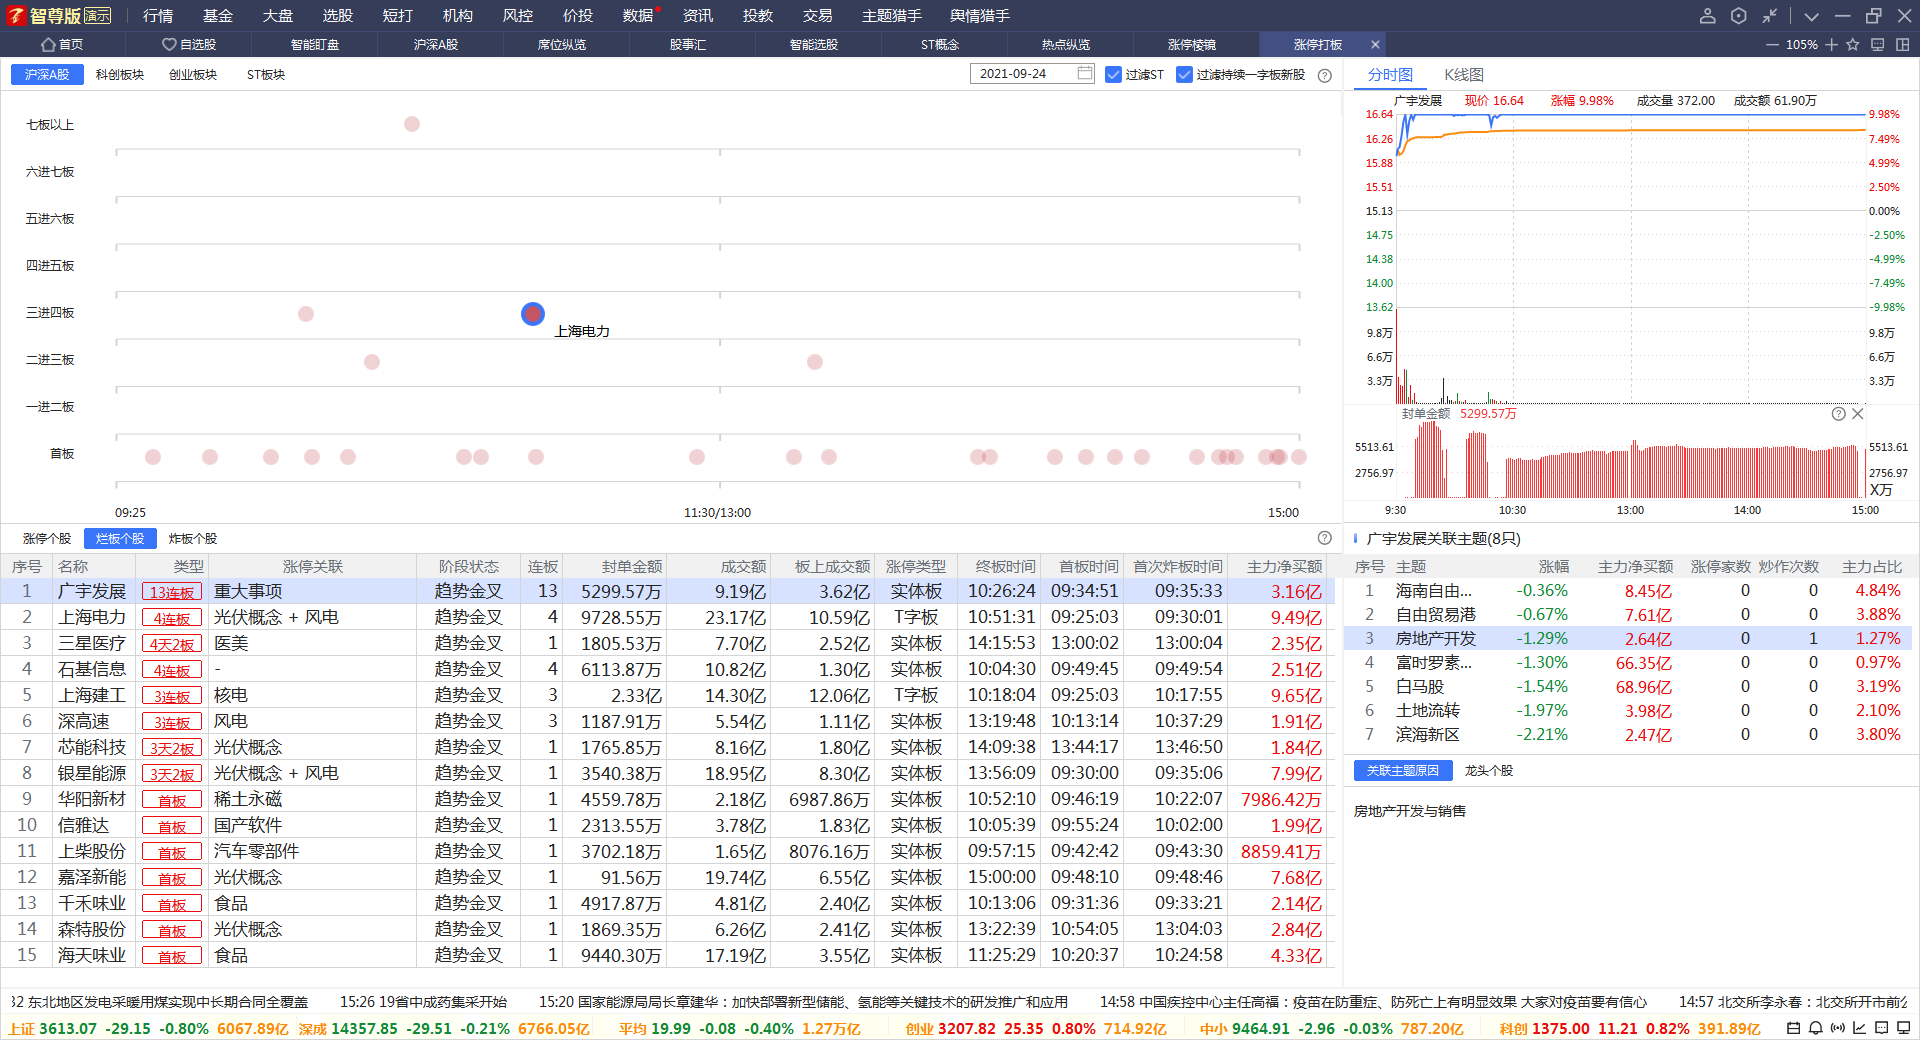Click help icon in 封单金额 panel
The height and width of the screenshot is (1040, 1920).
pyautogui.click(x=1838, y=414)
